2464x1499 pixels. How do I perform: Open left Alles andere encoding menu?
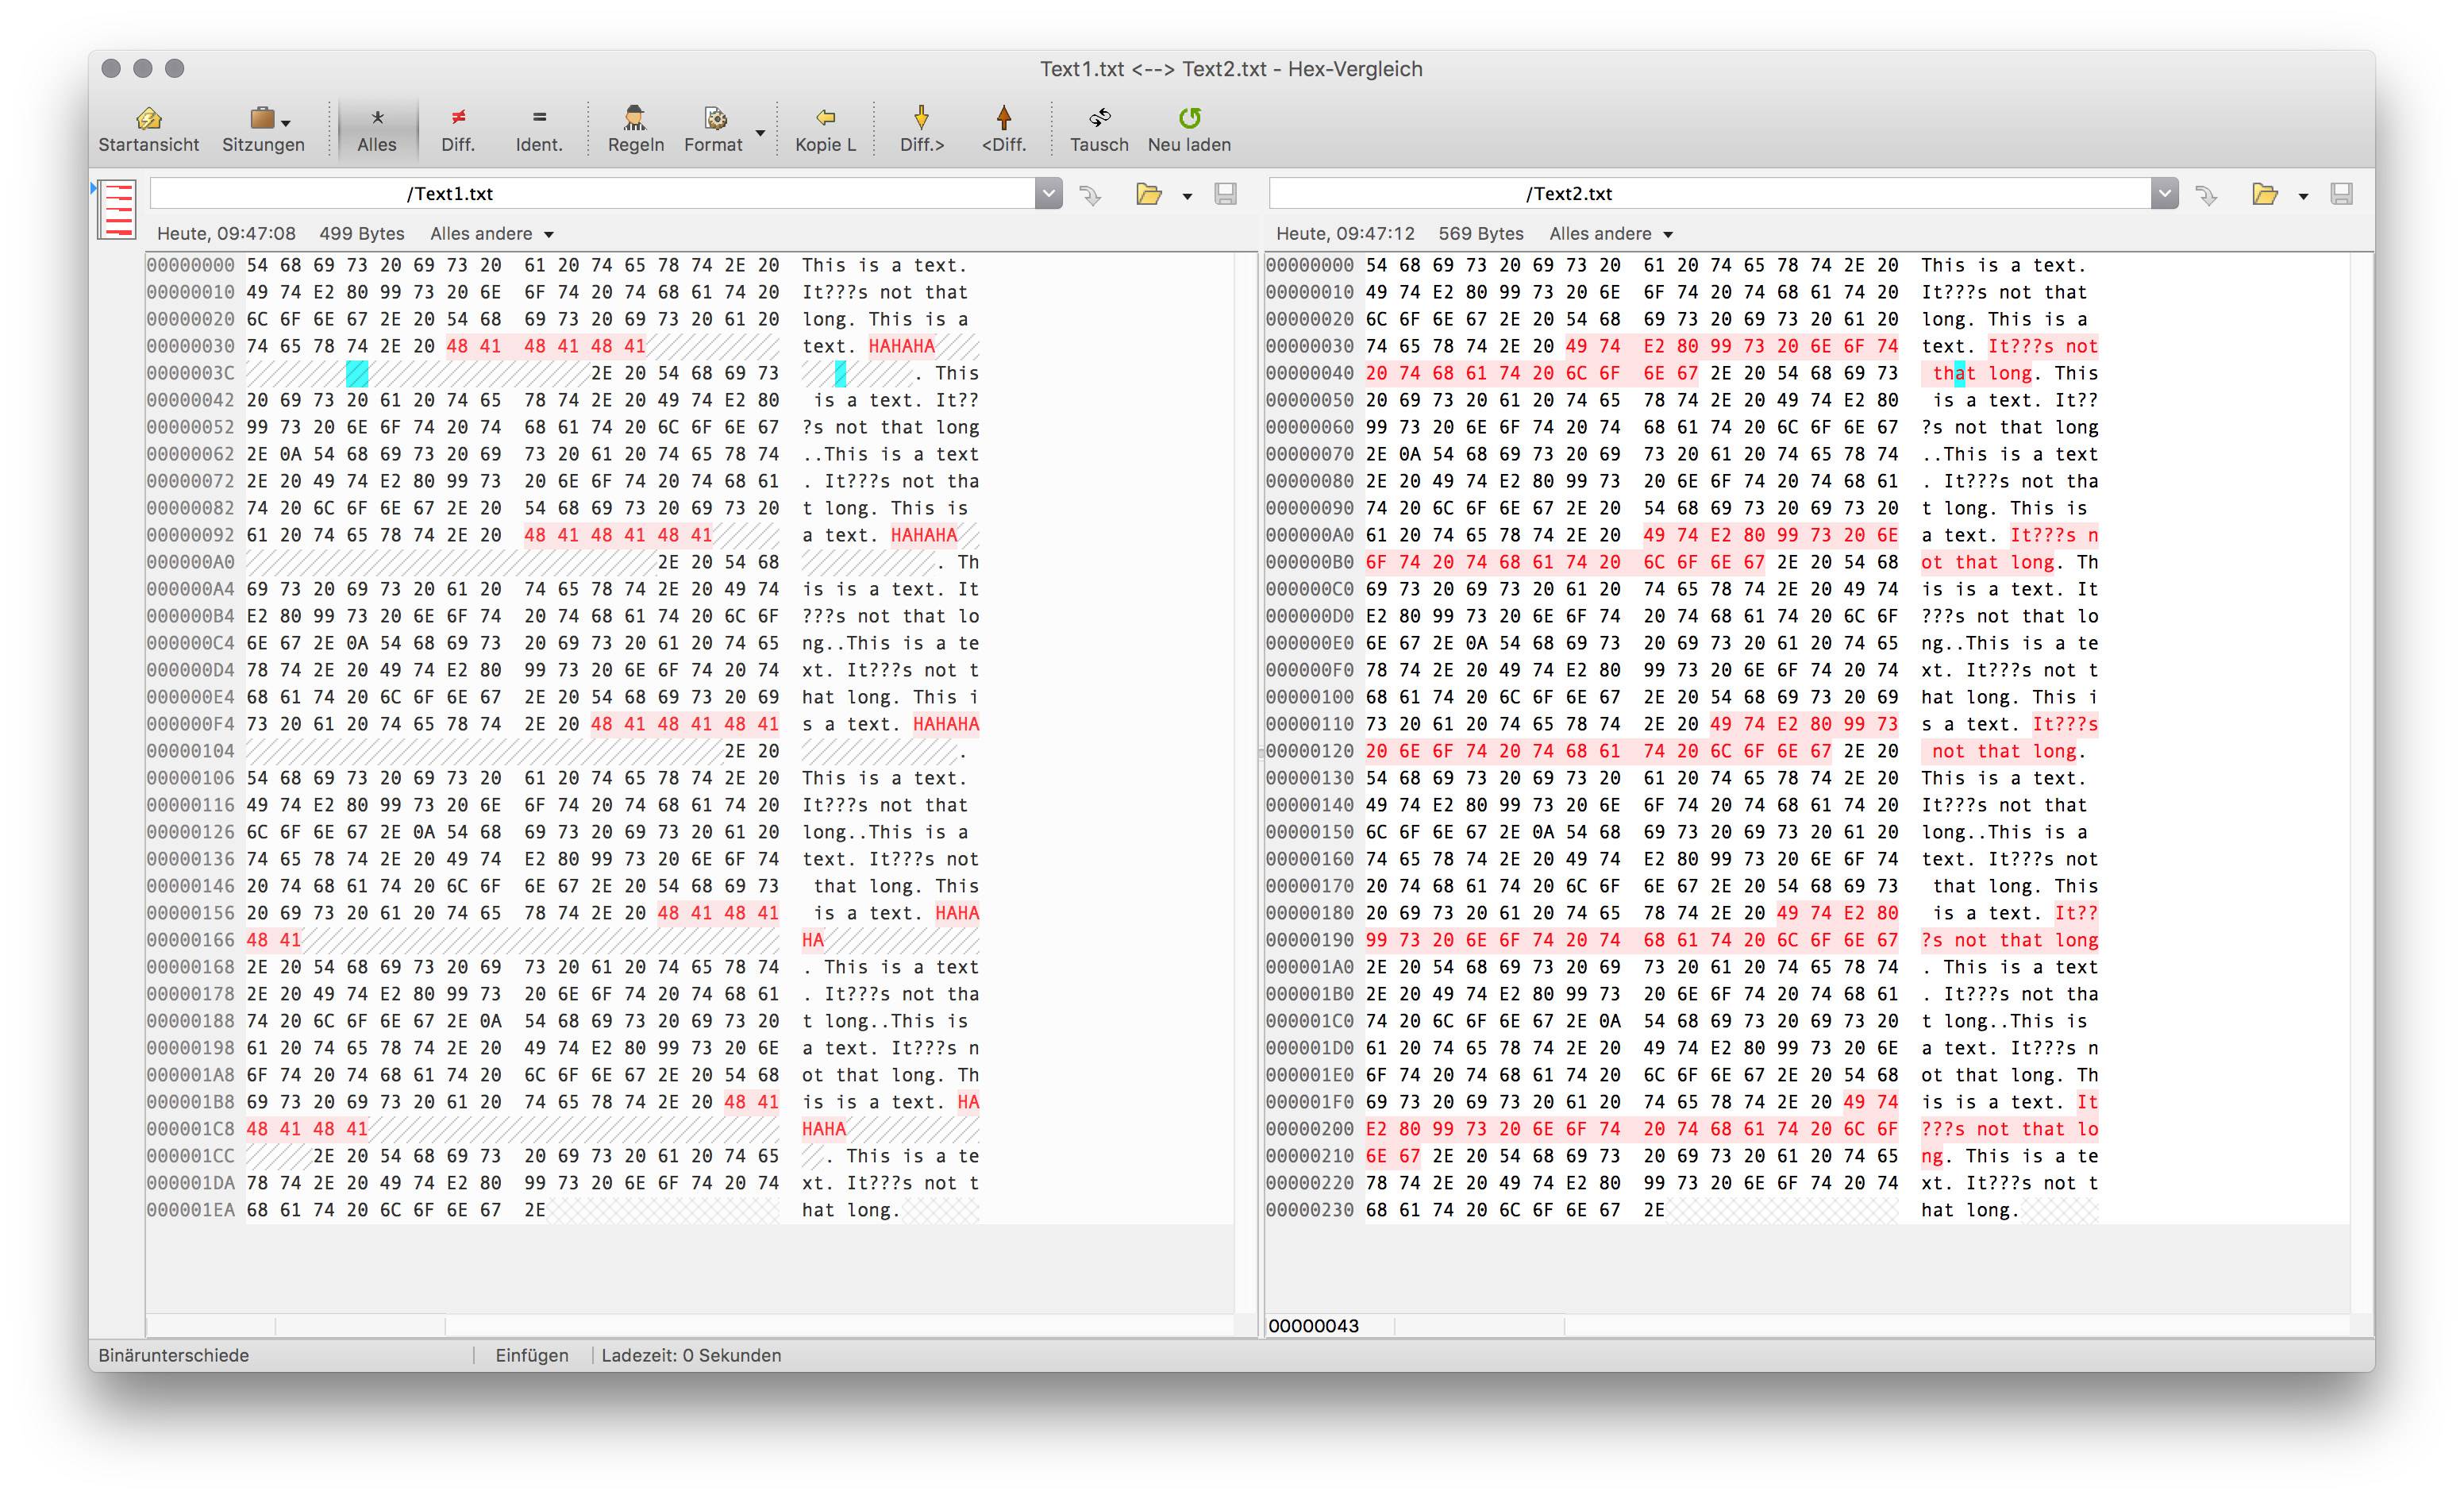[492, 234]
